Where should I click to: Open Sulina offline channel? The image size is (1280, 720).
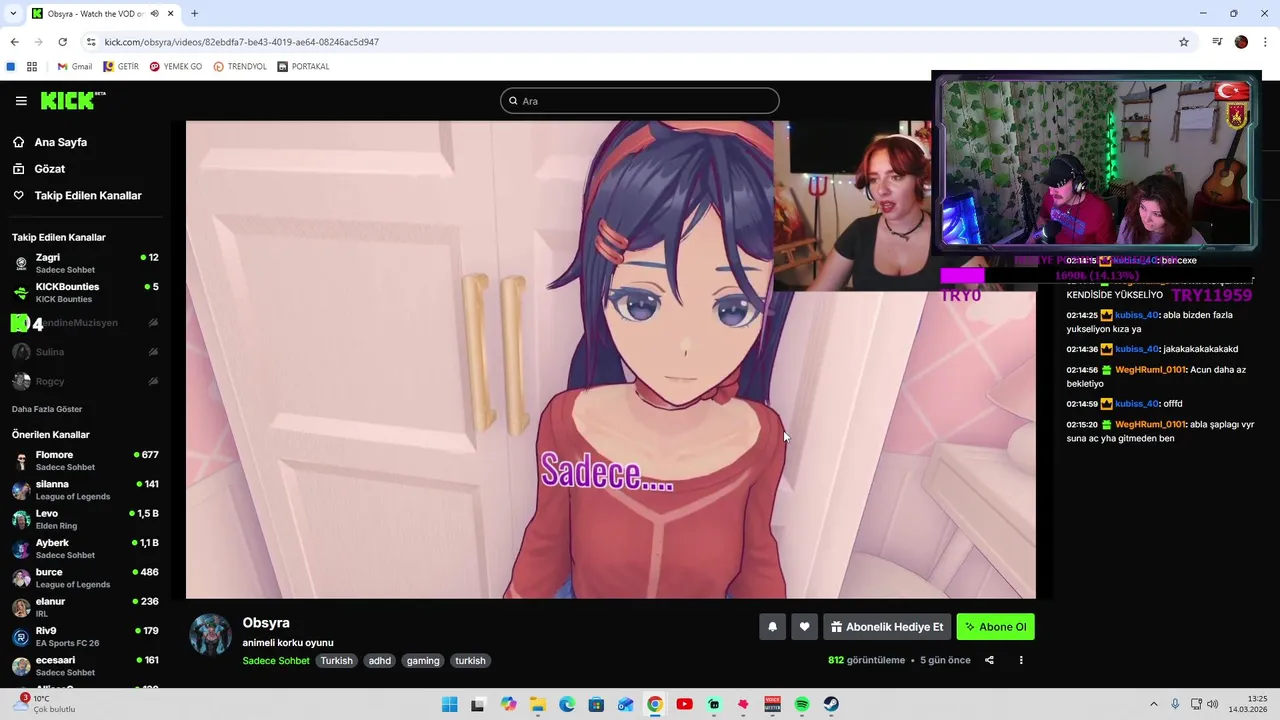coord(85,352)
